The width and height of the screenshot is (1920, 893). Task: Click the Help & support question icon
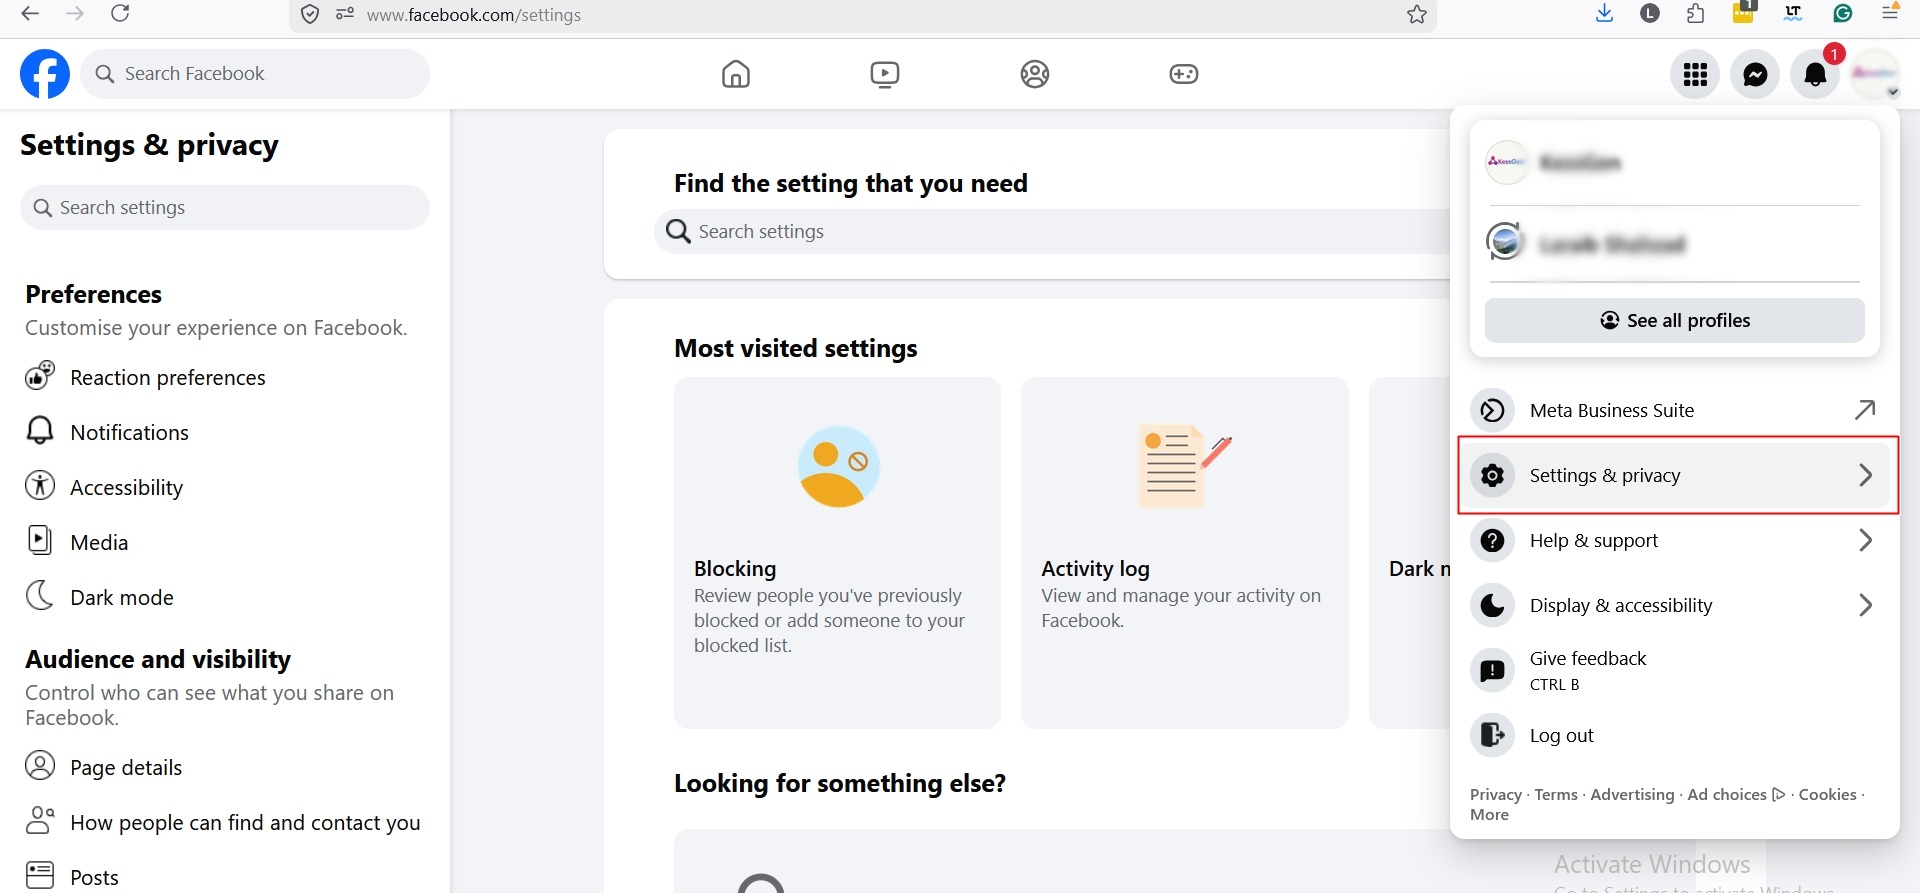click(1492, 540)
